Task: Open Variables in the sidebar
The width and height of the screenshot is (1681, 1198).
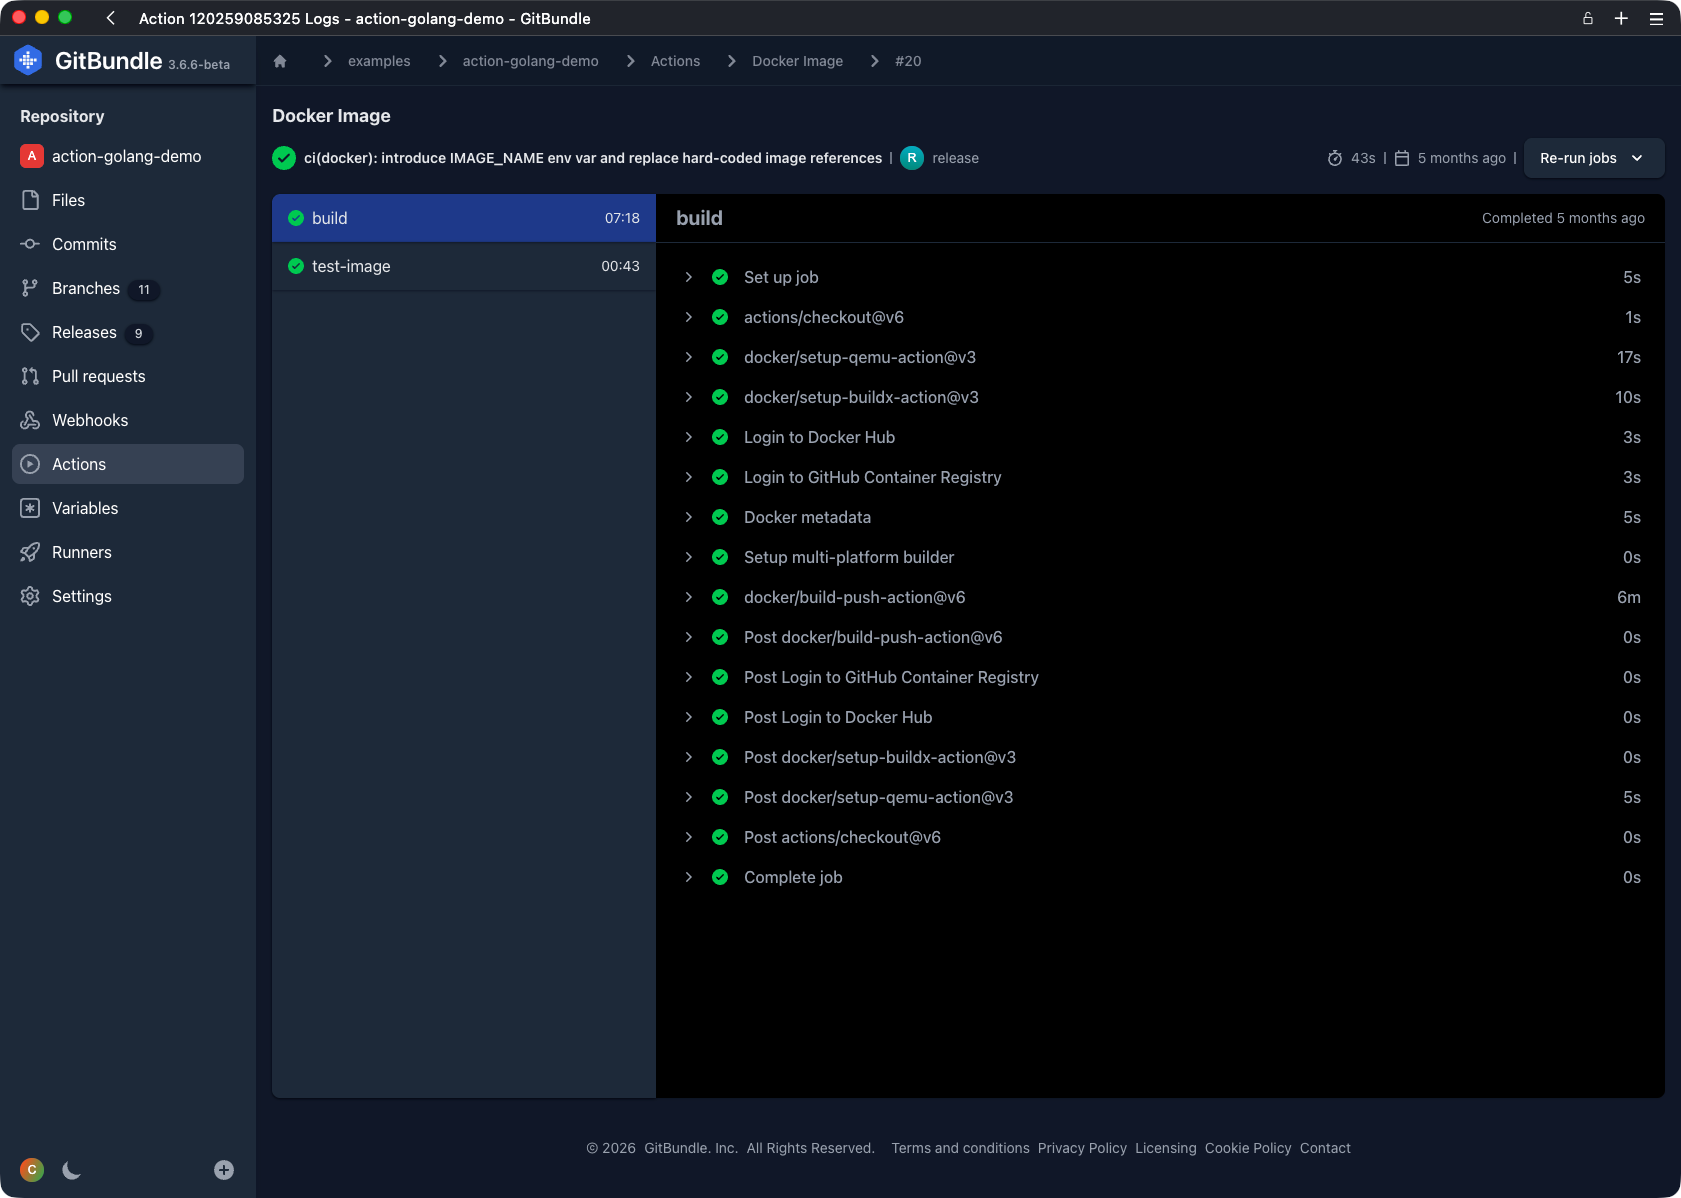Action: (128, 508)
